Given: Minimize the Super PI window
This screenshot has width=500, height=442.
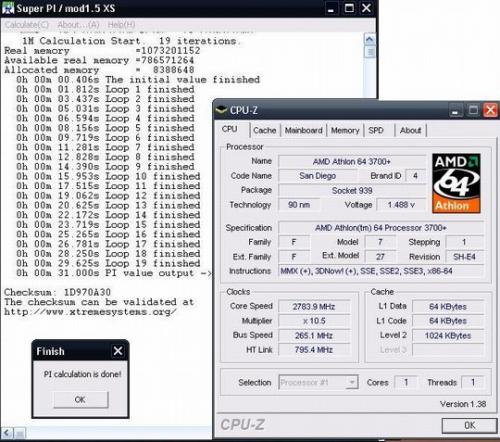Looking at the screenshot, I should [331, 8].
